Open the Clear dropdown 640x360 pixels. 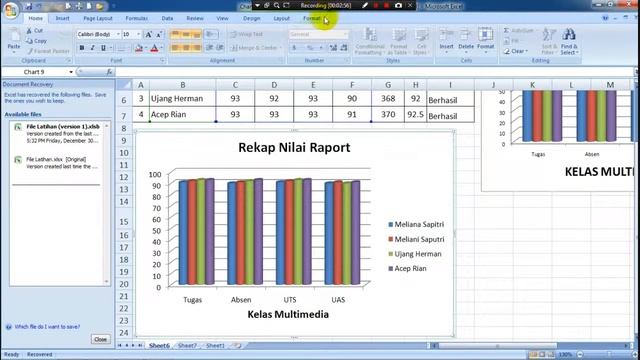516,51
